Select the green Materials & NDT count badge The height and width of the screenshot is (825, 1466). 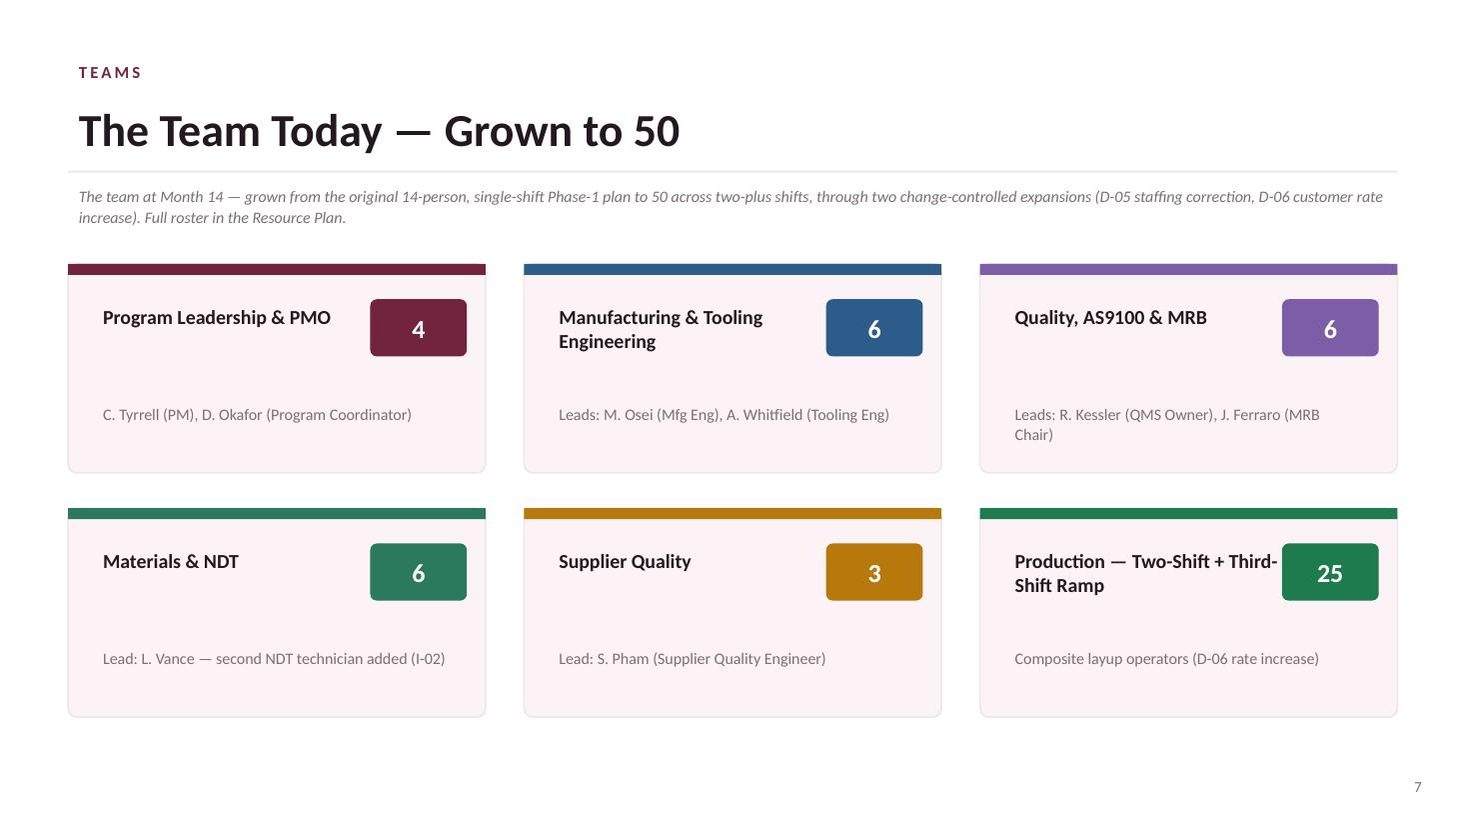[418, 572]
